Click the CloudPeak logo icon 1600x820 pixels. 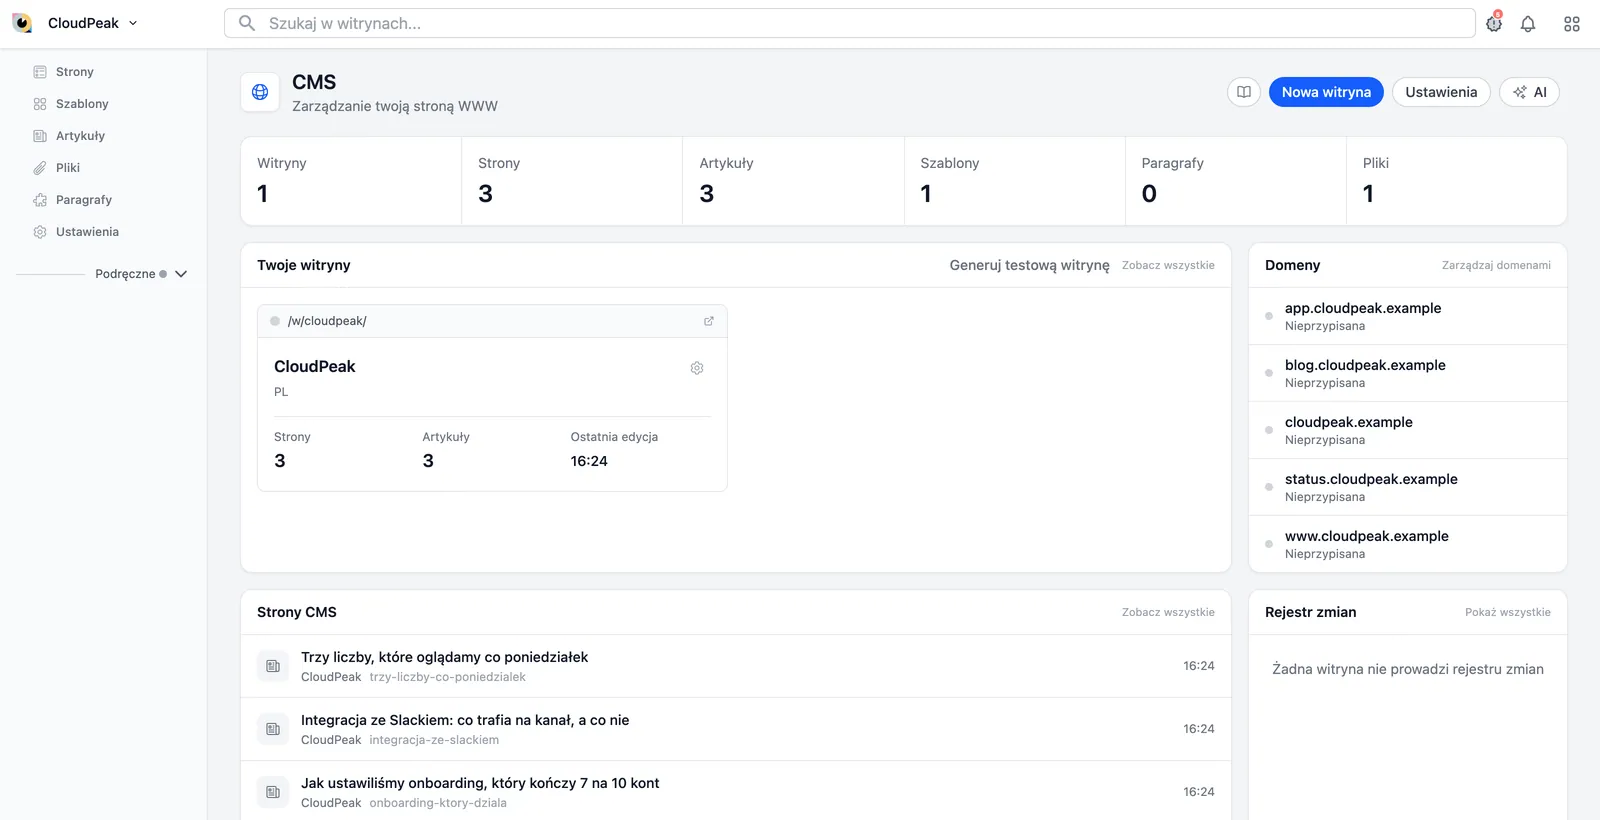[x=22, y=23]
